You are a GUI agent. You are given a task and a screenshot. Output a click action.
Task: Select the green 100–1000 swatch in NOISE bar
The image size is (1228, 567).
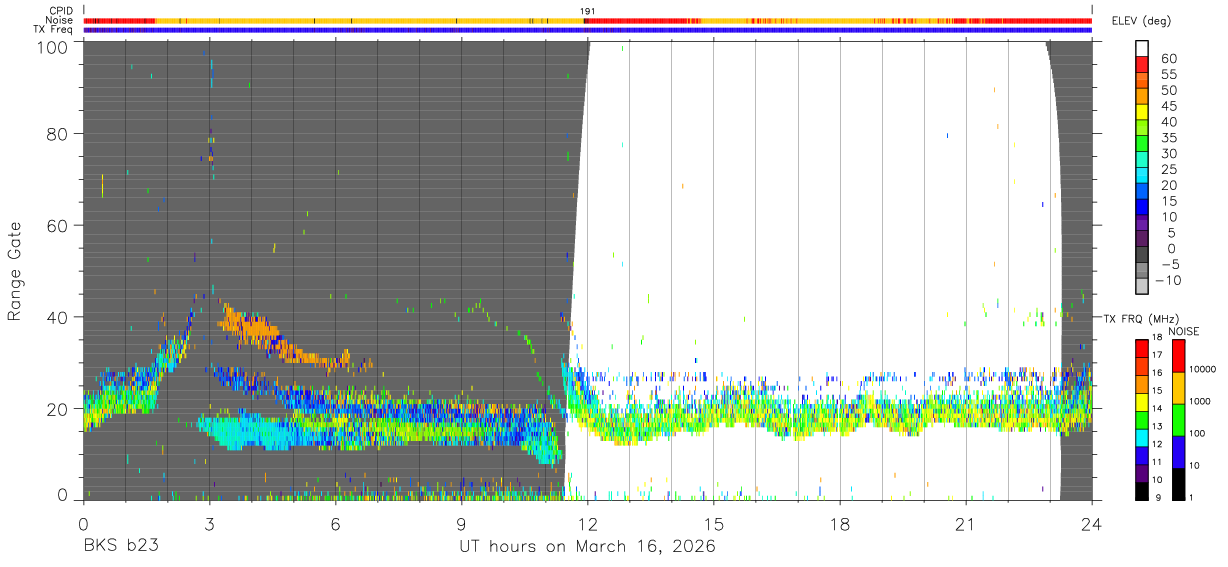[1179, 419]
